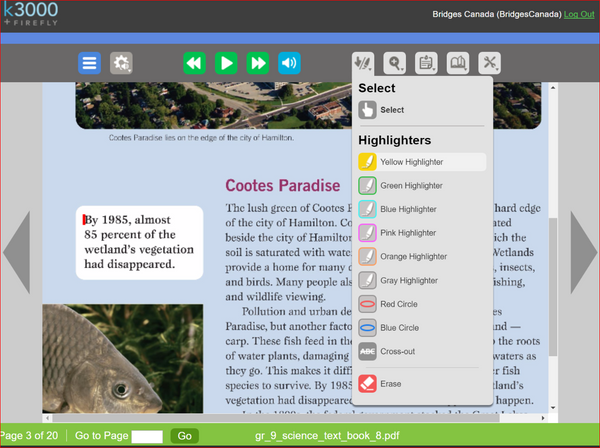The image size is (600, 448).
Task: Pick the Gray Highlighter
Action: tap(422, 280)
